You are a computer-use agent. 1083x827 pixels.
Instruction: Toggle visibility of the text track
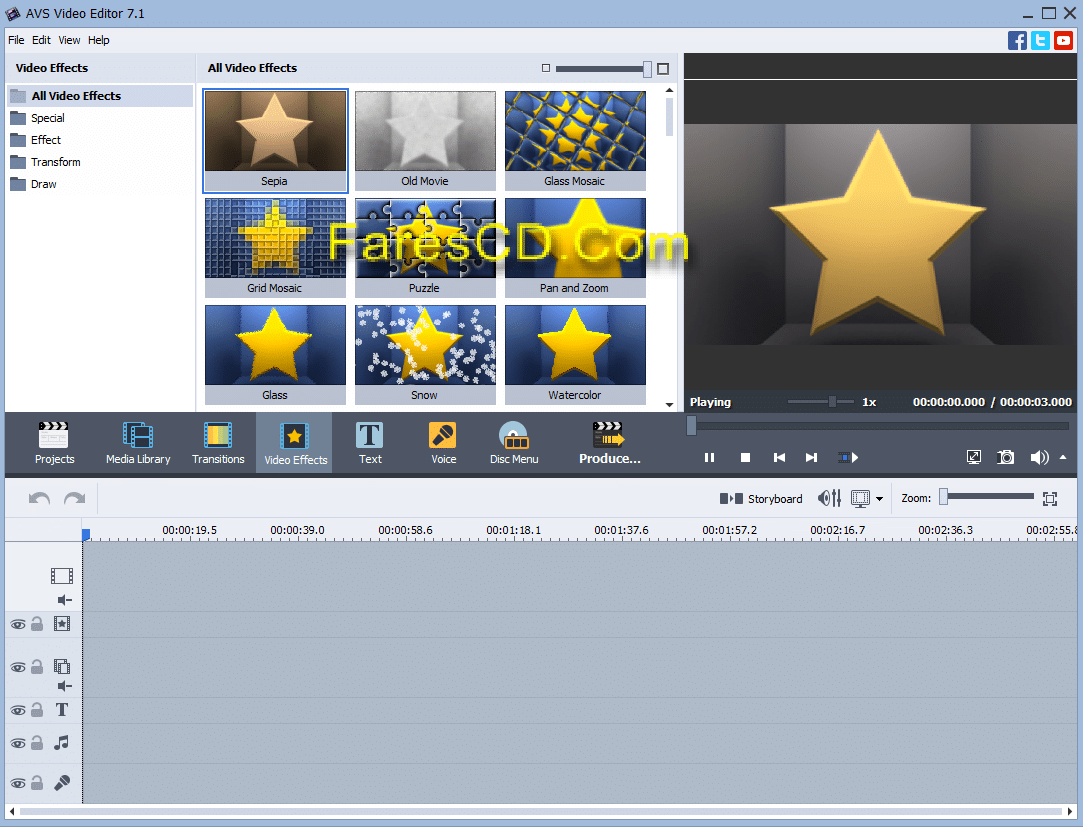pos(18,710)
